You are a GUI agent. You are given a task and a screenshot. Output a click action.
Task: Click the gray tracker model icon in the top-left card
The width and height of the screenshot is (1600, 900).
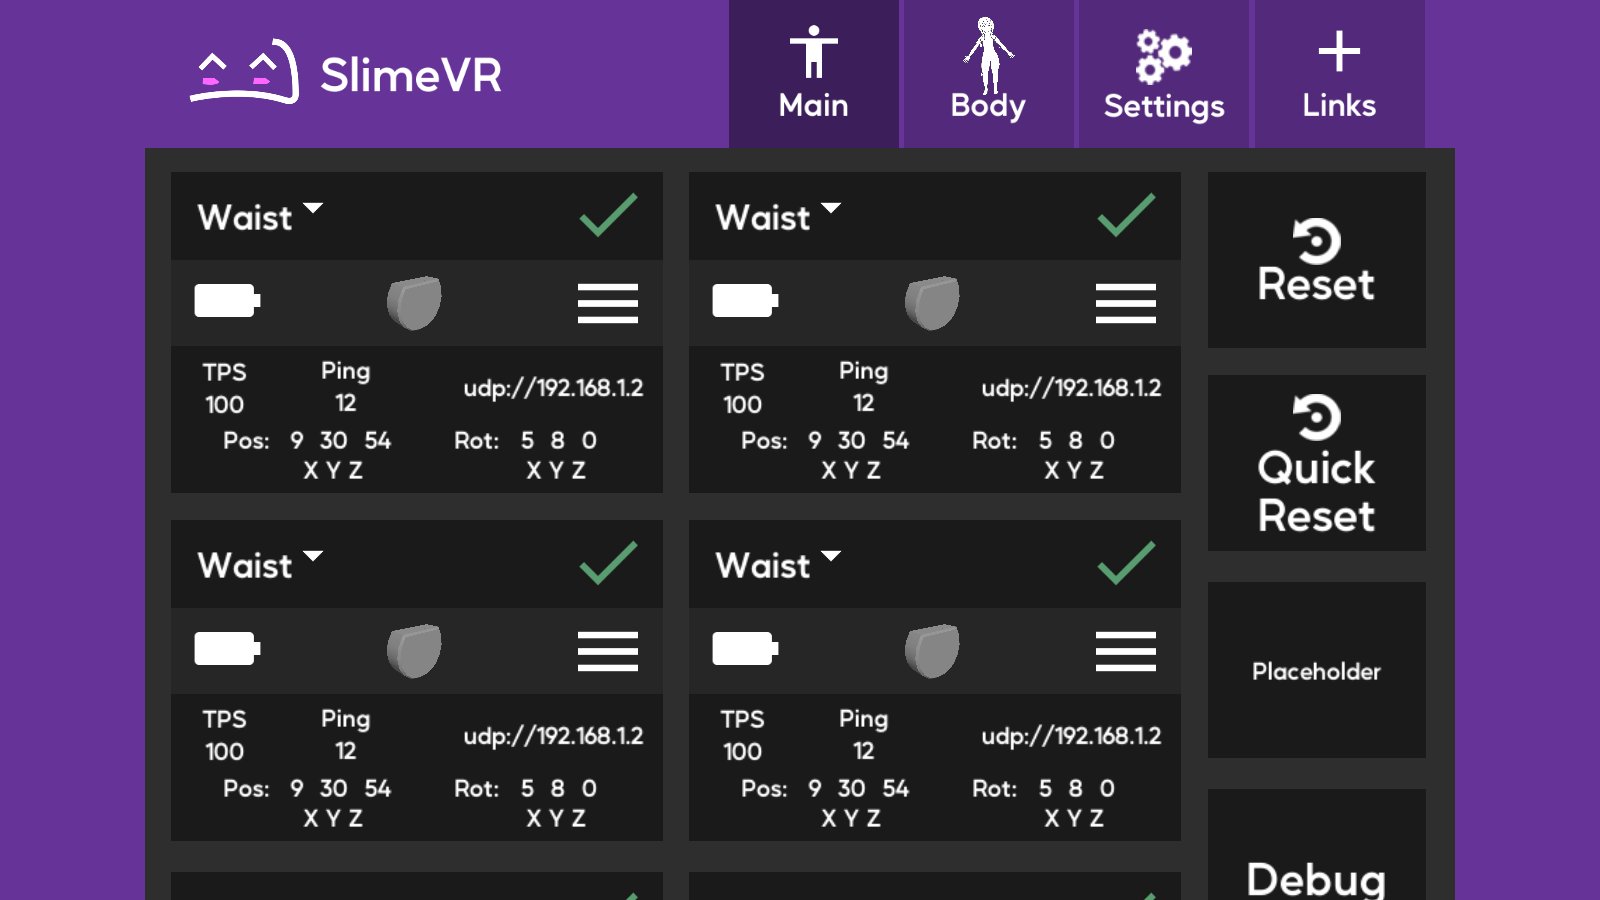coord(414,303)
